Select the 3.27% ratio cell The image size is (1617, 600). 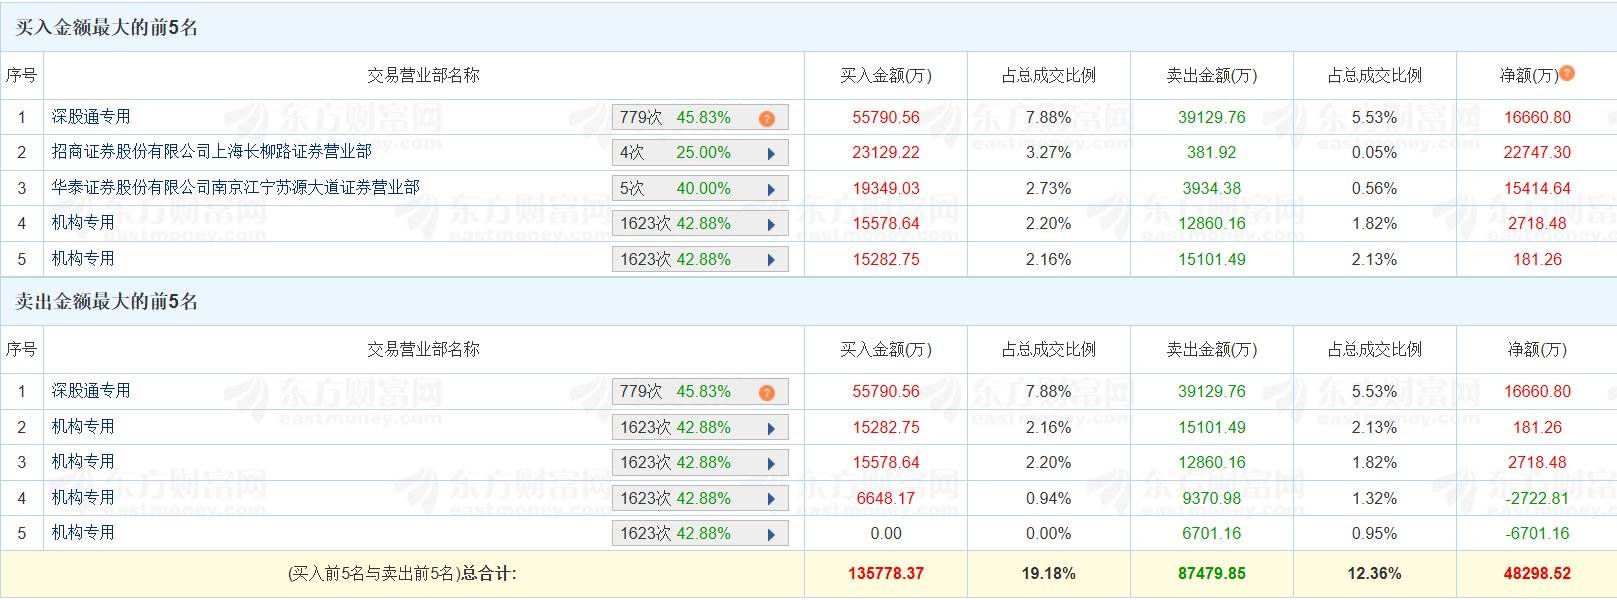1049,153
